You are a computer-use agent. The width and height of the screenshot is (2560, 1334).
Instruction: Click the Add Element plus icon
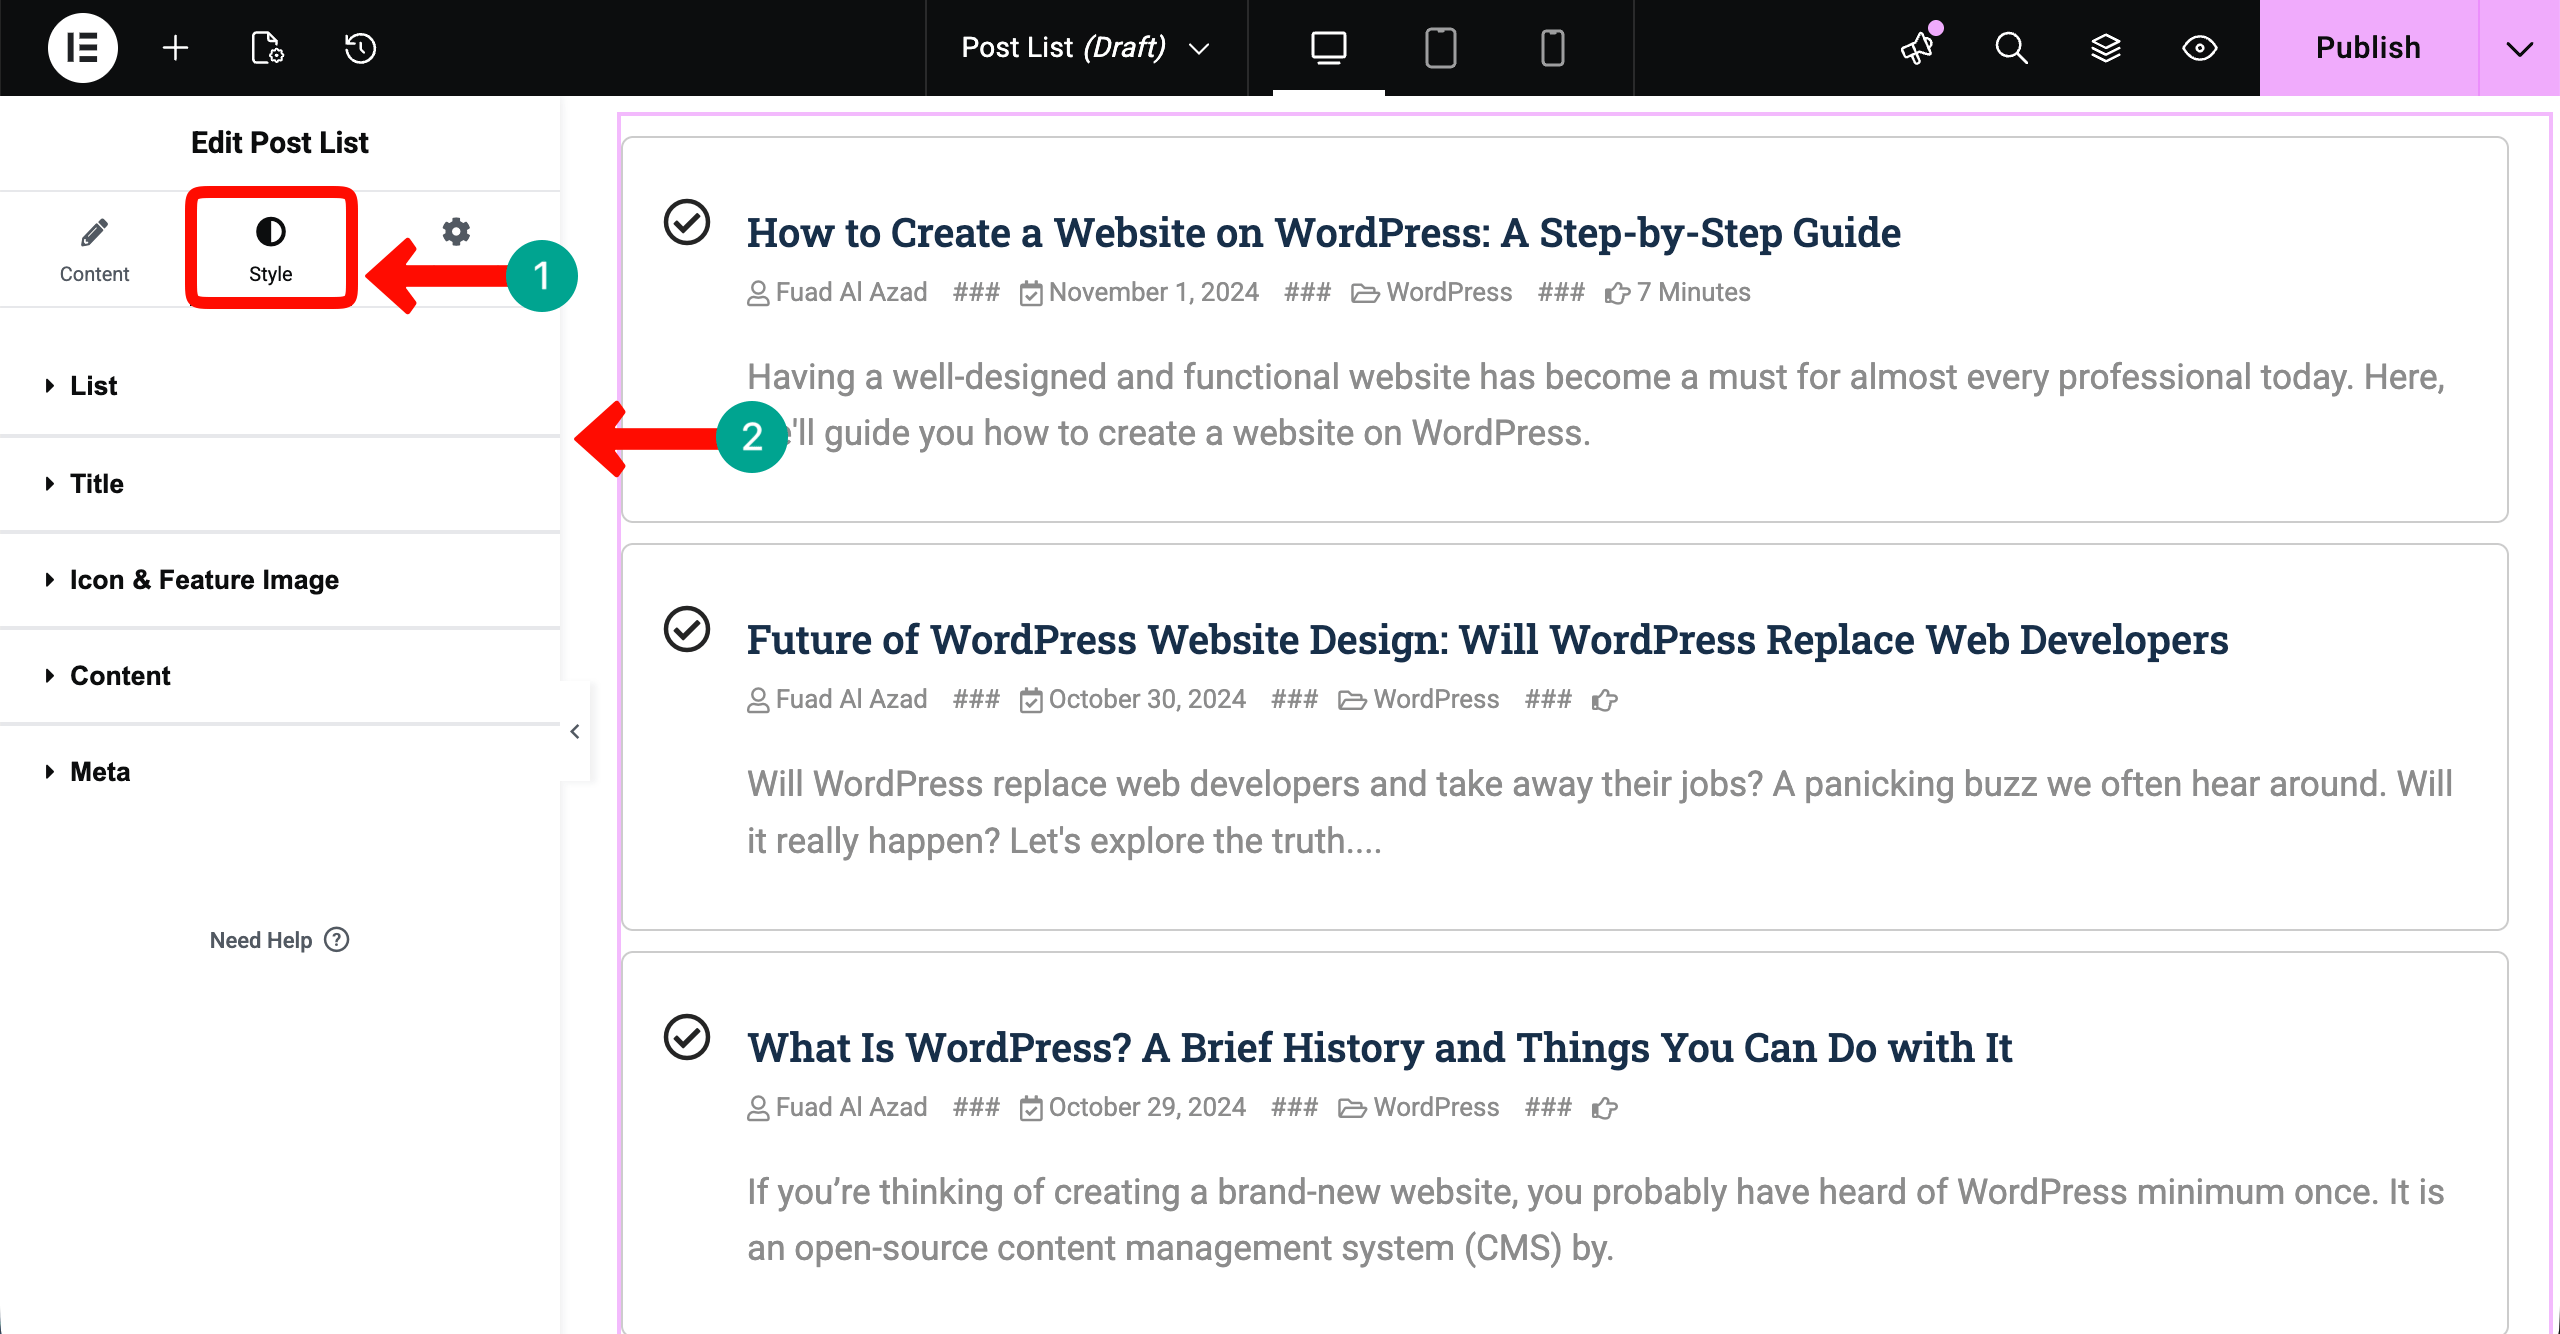(176, 47)
